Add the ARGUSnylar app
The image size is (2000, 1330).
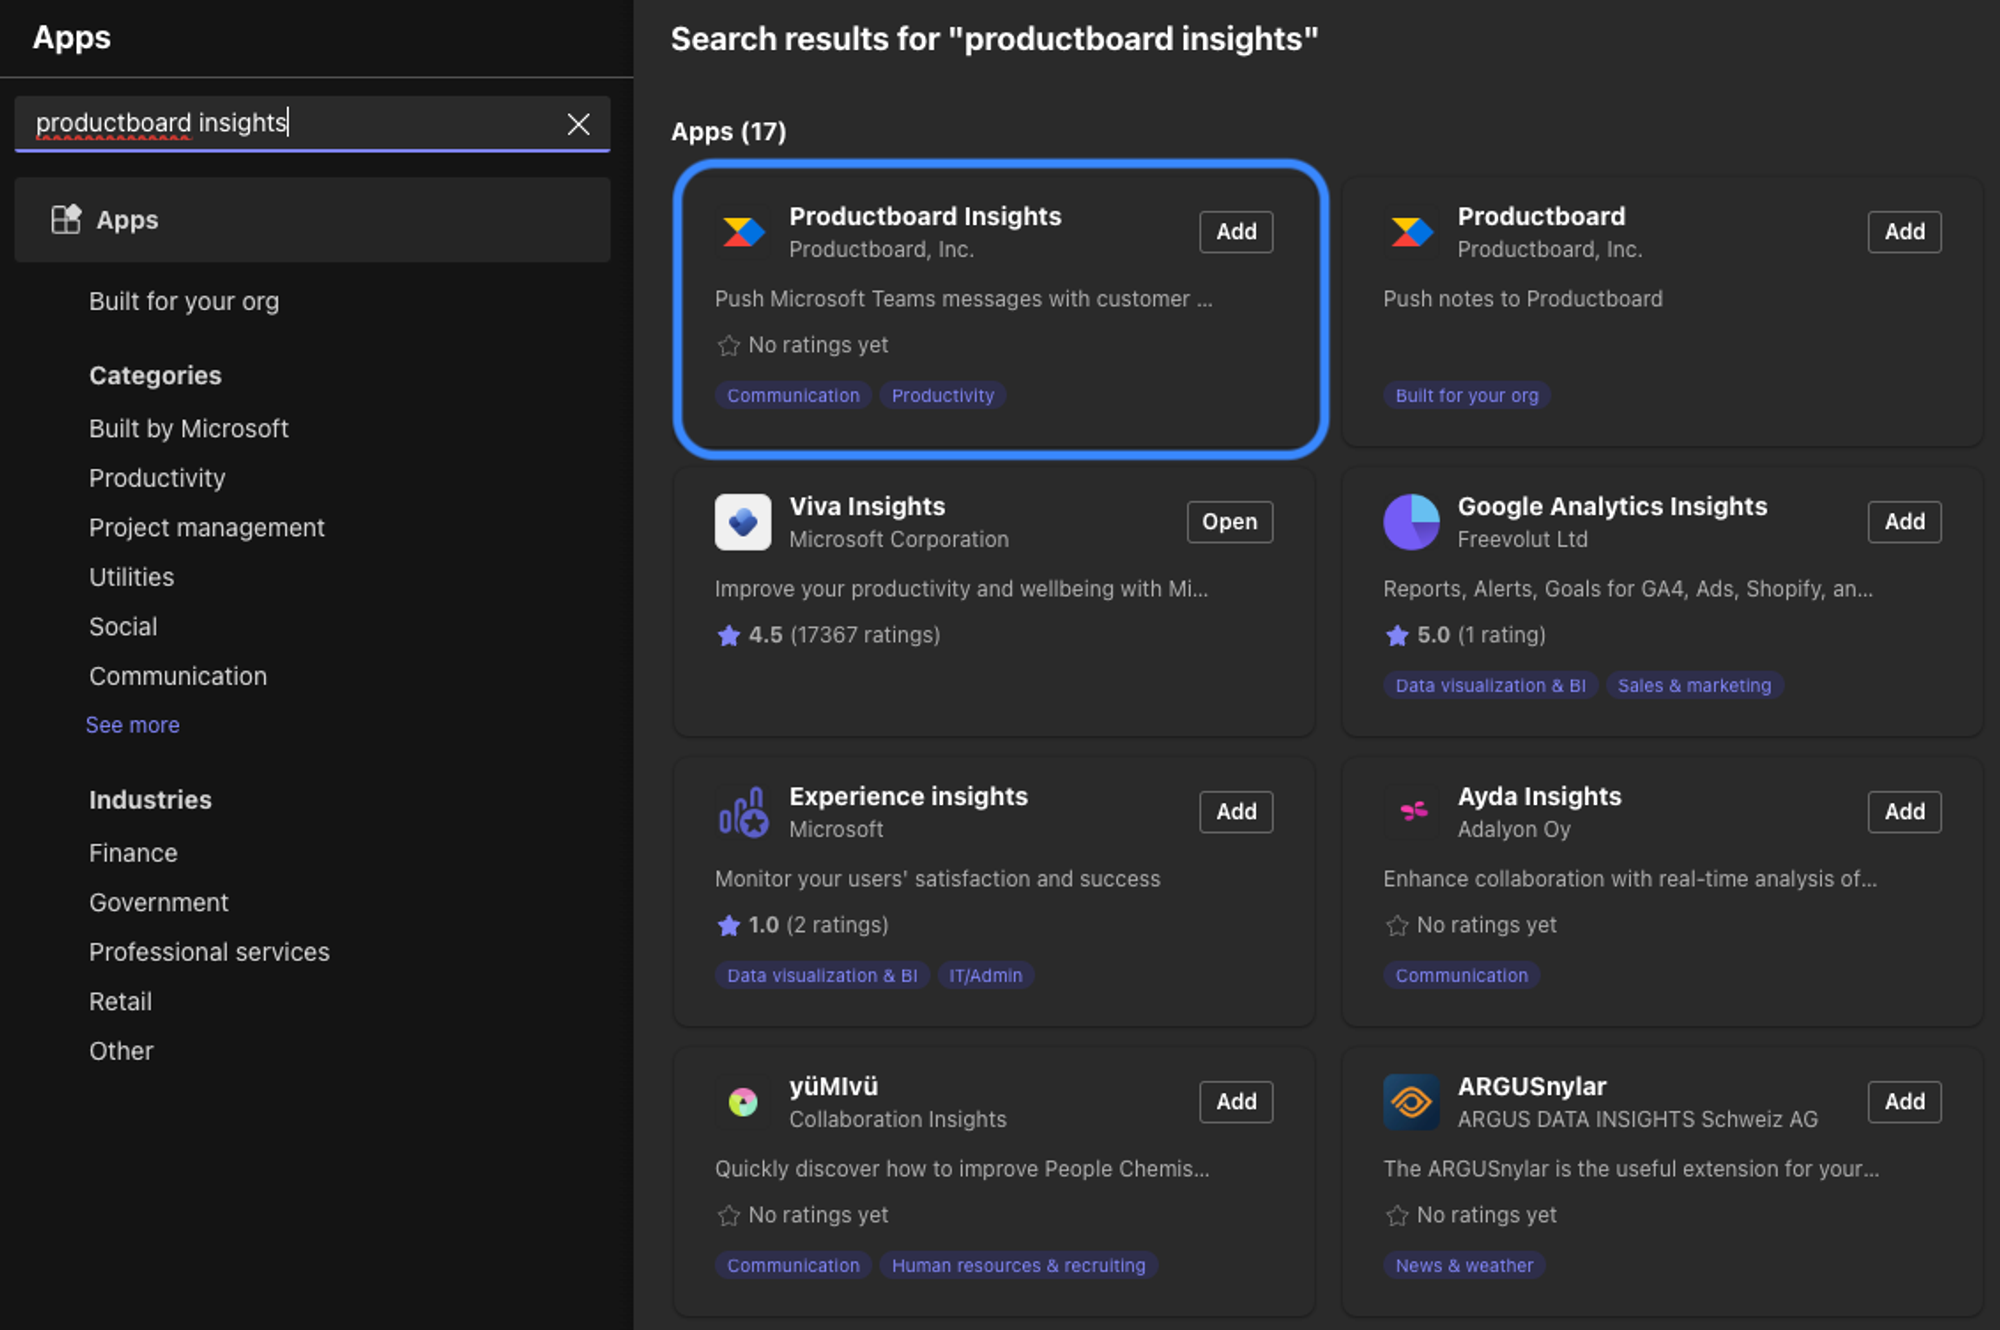[x=1904, y=1102]
